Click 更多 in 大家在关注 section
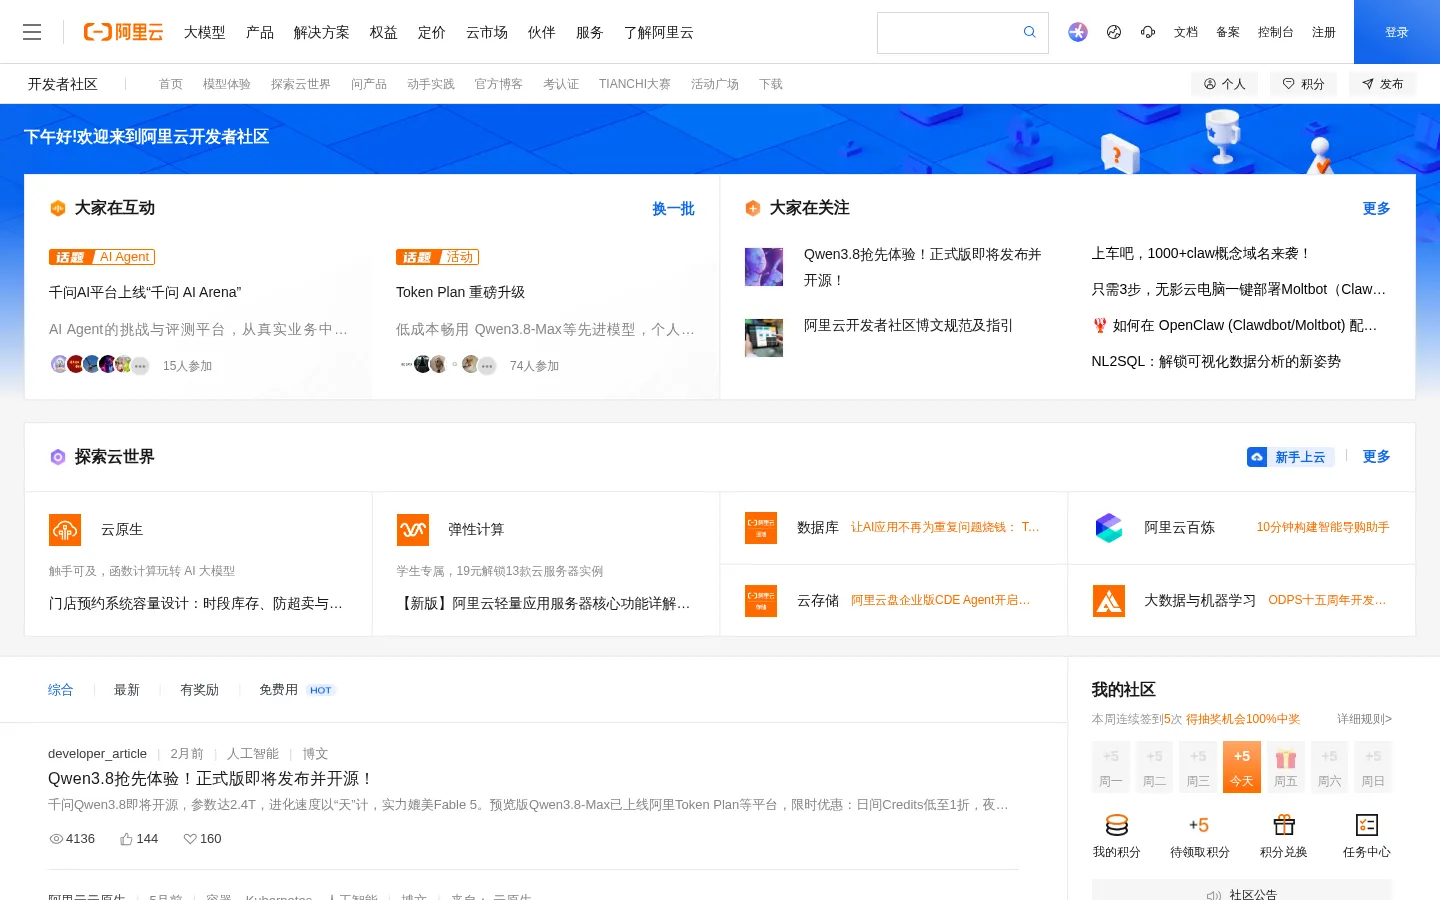 pyautogui.click(x=1376, y=208)
